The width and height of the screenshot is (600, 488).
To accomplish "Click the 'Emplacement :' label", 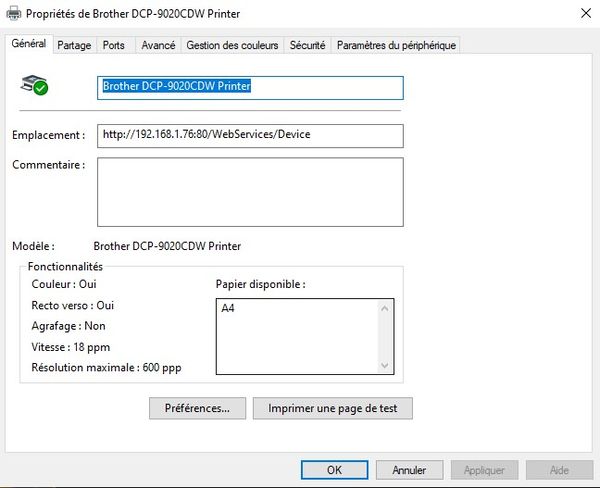I will (x=49, y=135).
